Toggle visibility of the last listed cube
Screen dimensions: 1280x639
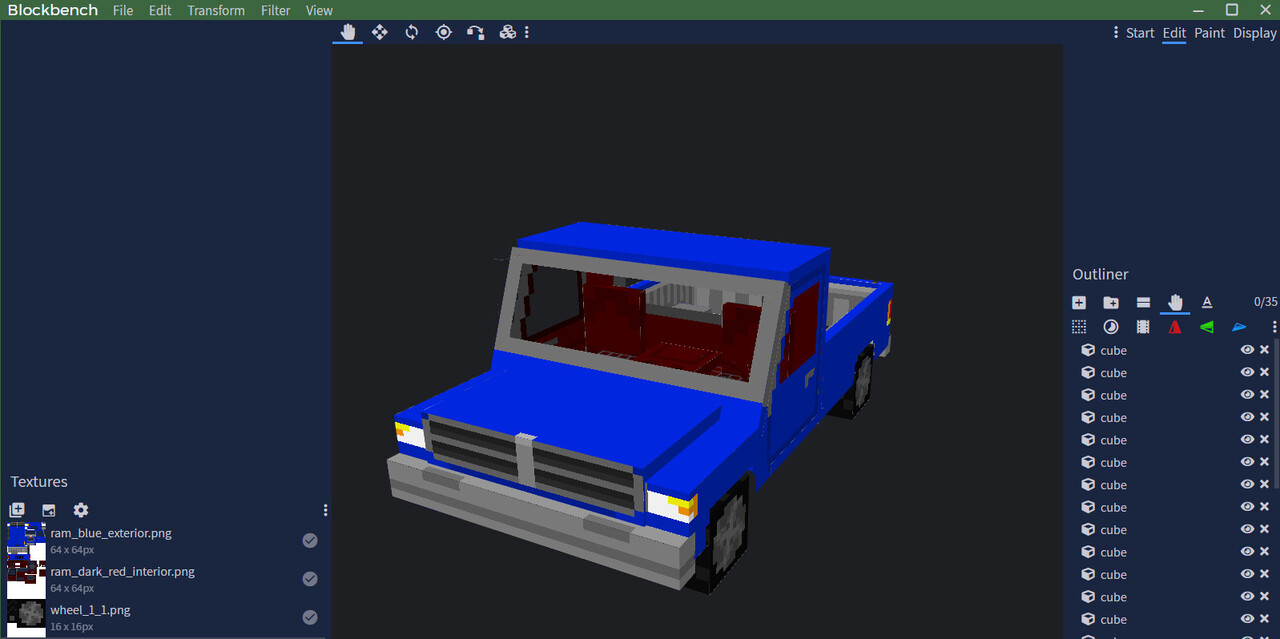click(1246, 619)
